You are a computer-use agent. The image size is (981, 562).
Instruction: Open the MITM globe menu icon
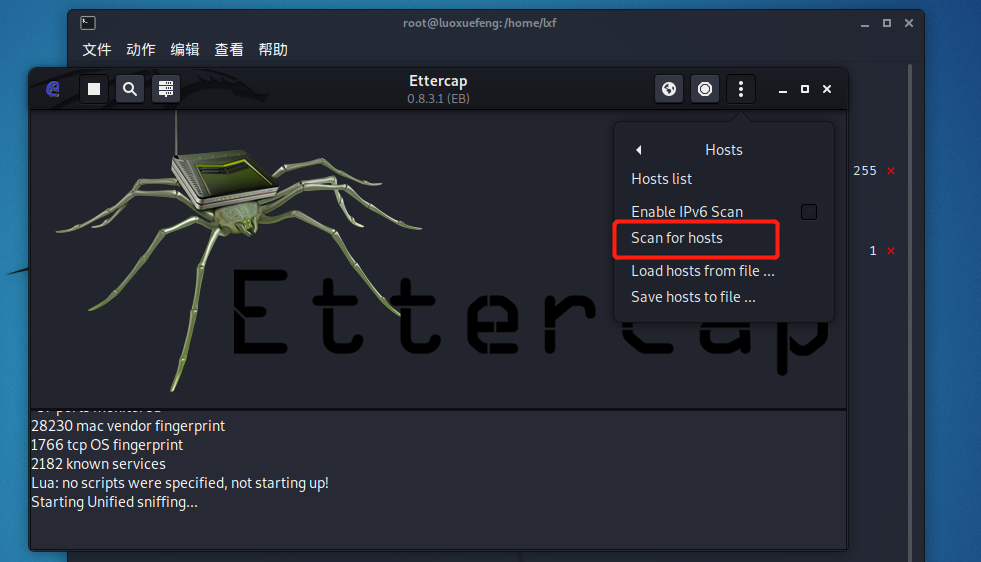[669, 89]
